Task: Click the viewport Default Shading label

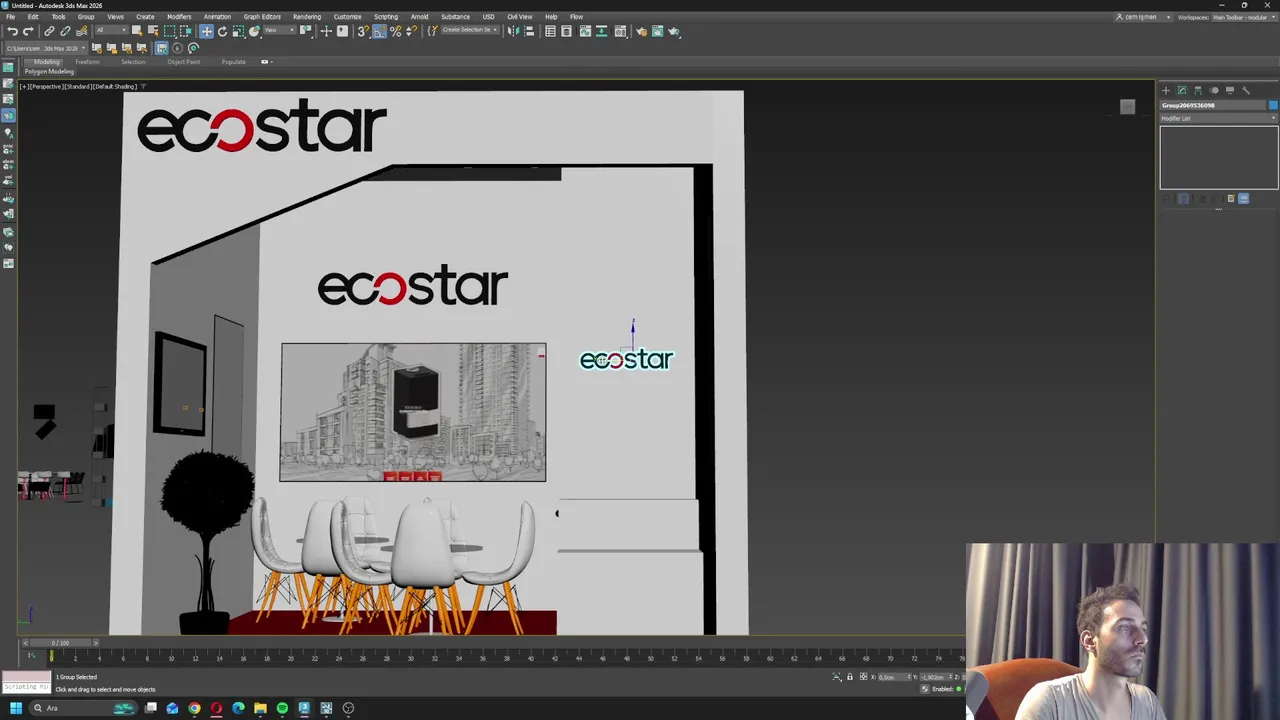Action: pyautogui.click(x=117, y=86)
